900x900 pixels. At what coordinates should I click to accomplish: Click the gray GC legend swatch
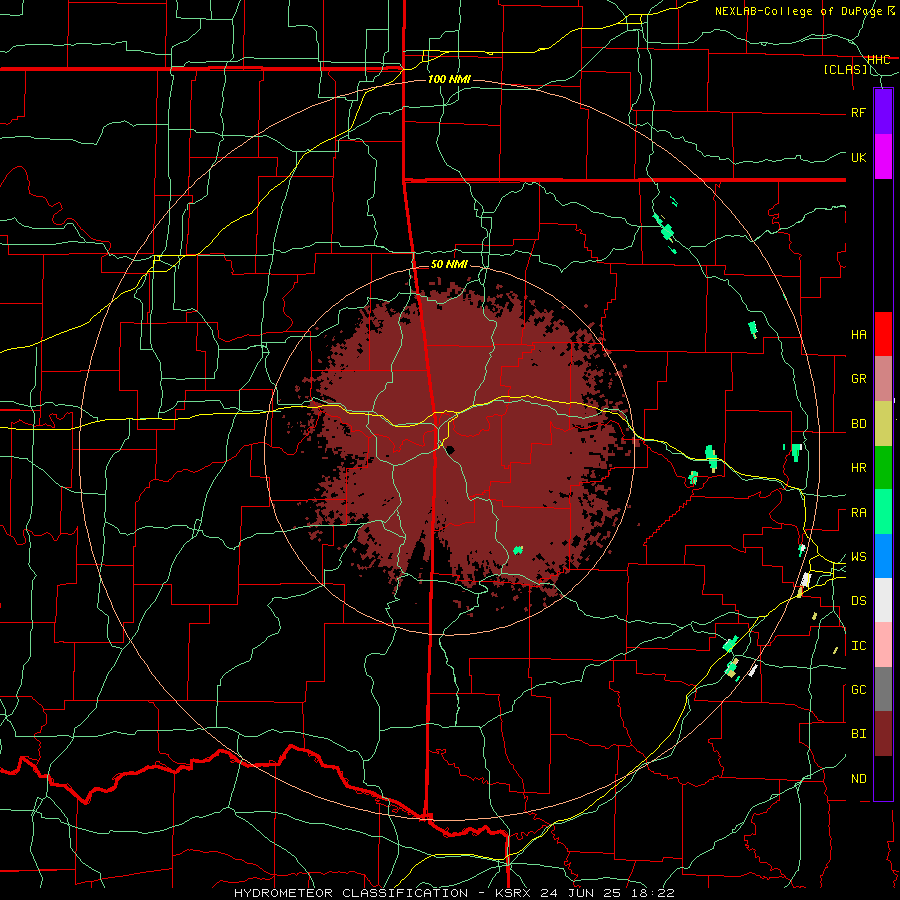click(883, 689)
